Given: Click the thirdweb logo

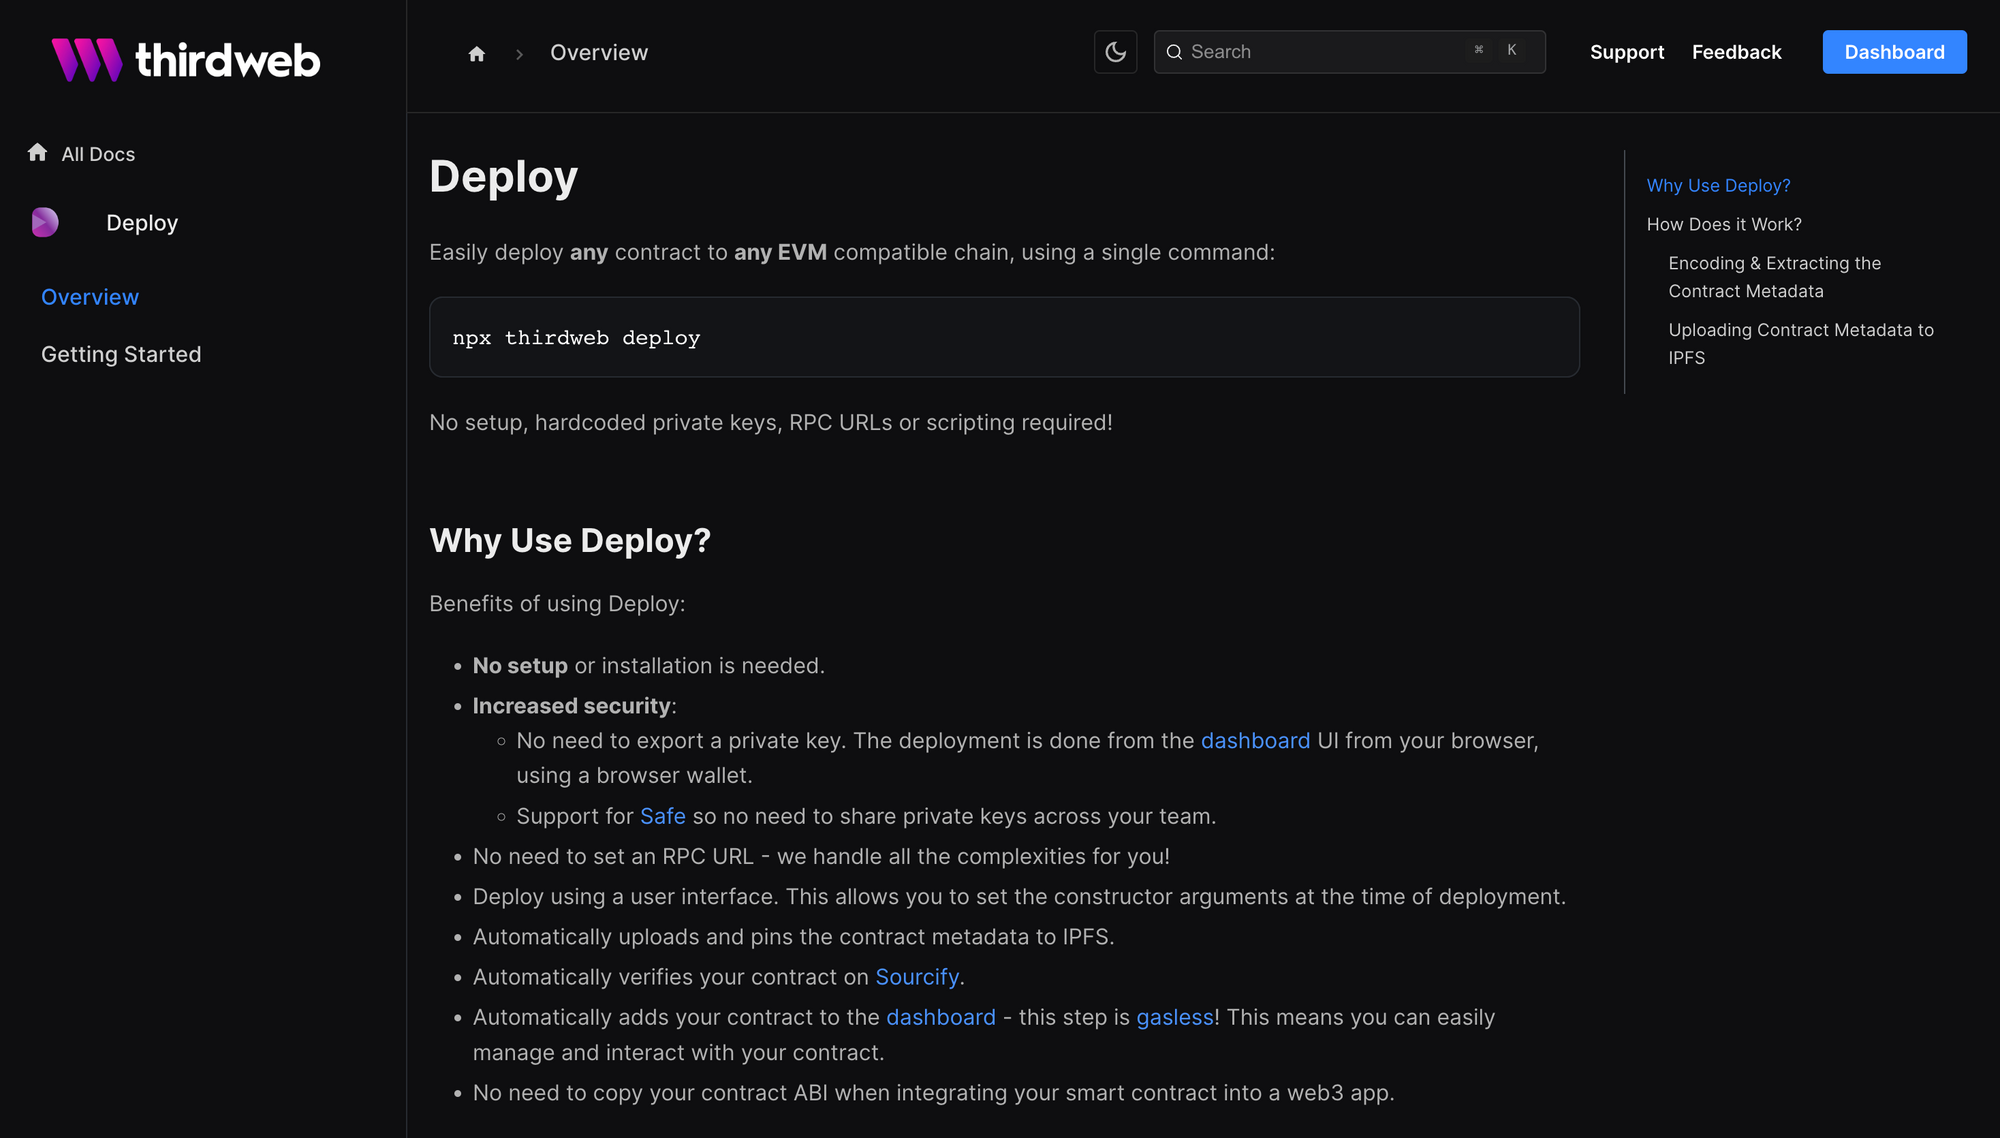Looking at the screenshot, I should [186, 60].
